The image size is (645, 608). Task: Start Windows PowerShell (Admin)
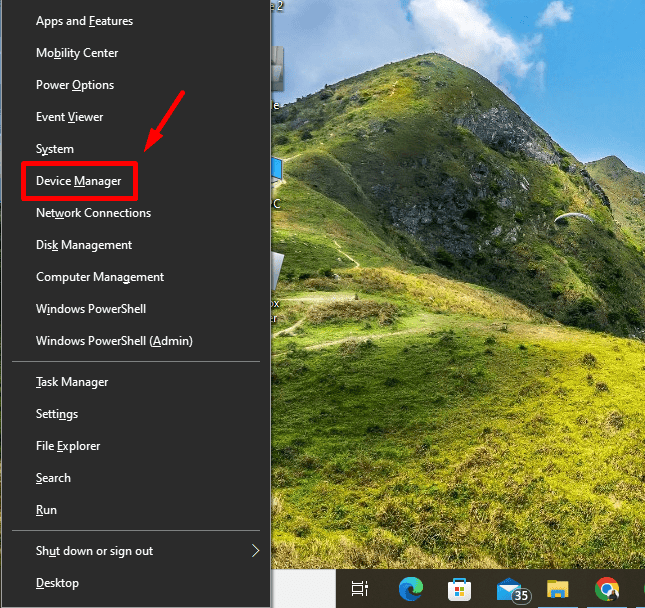coord(136,341)
